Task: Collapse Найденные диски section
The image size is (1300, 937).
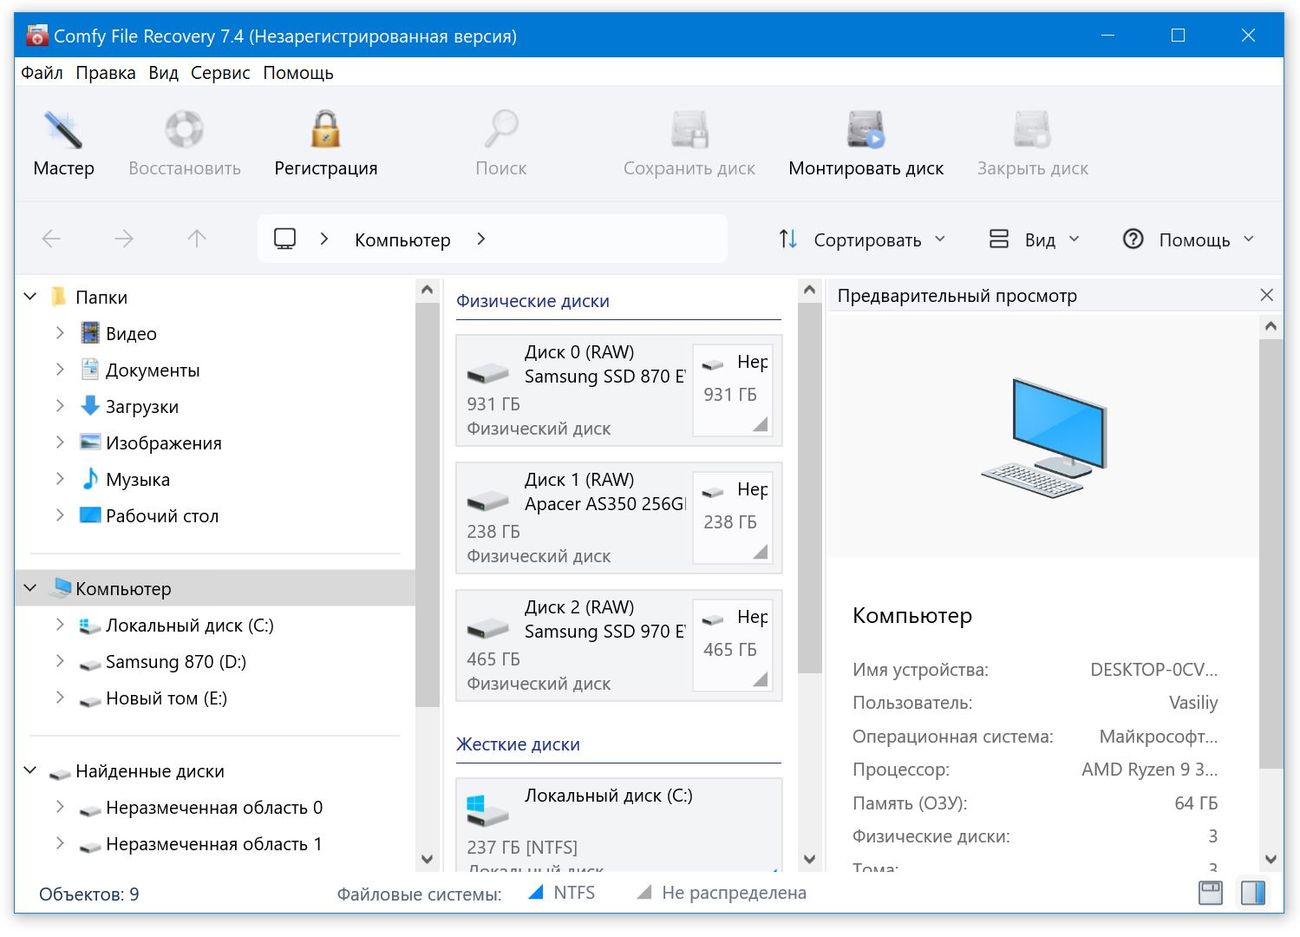Action: pos(30,771)
